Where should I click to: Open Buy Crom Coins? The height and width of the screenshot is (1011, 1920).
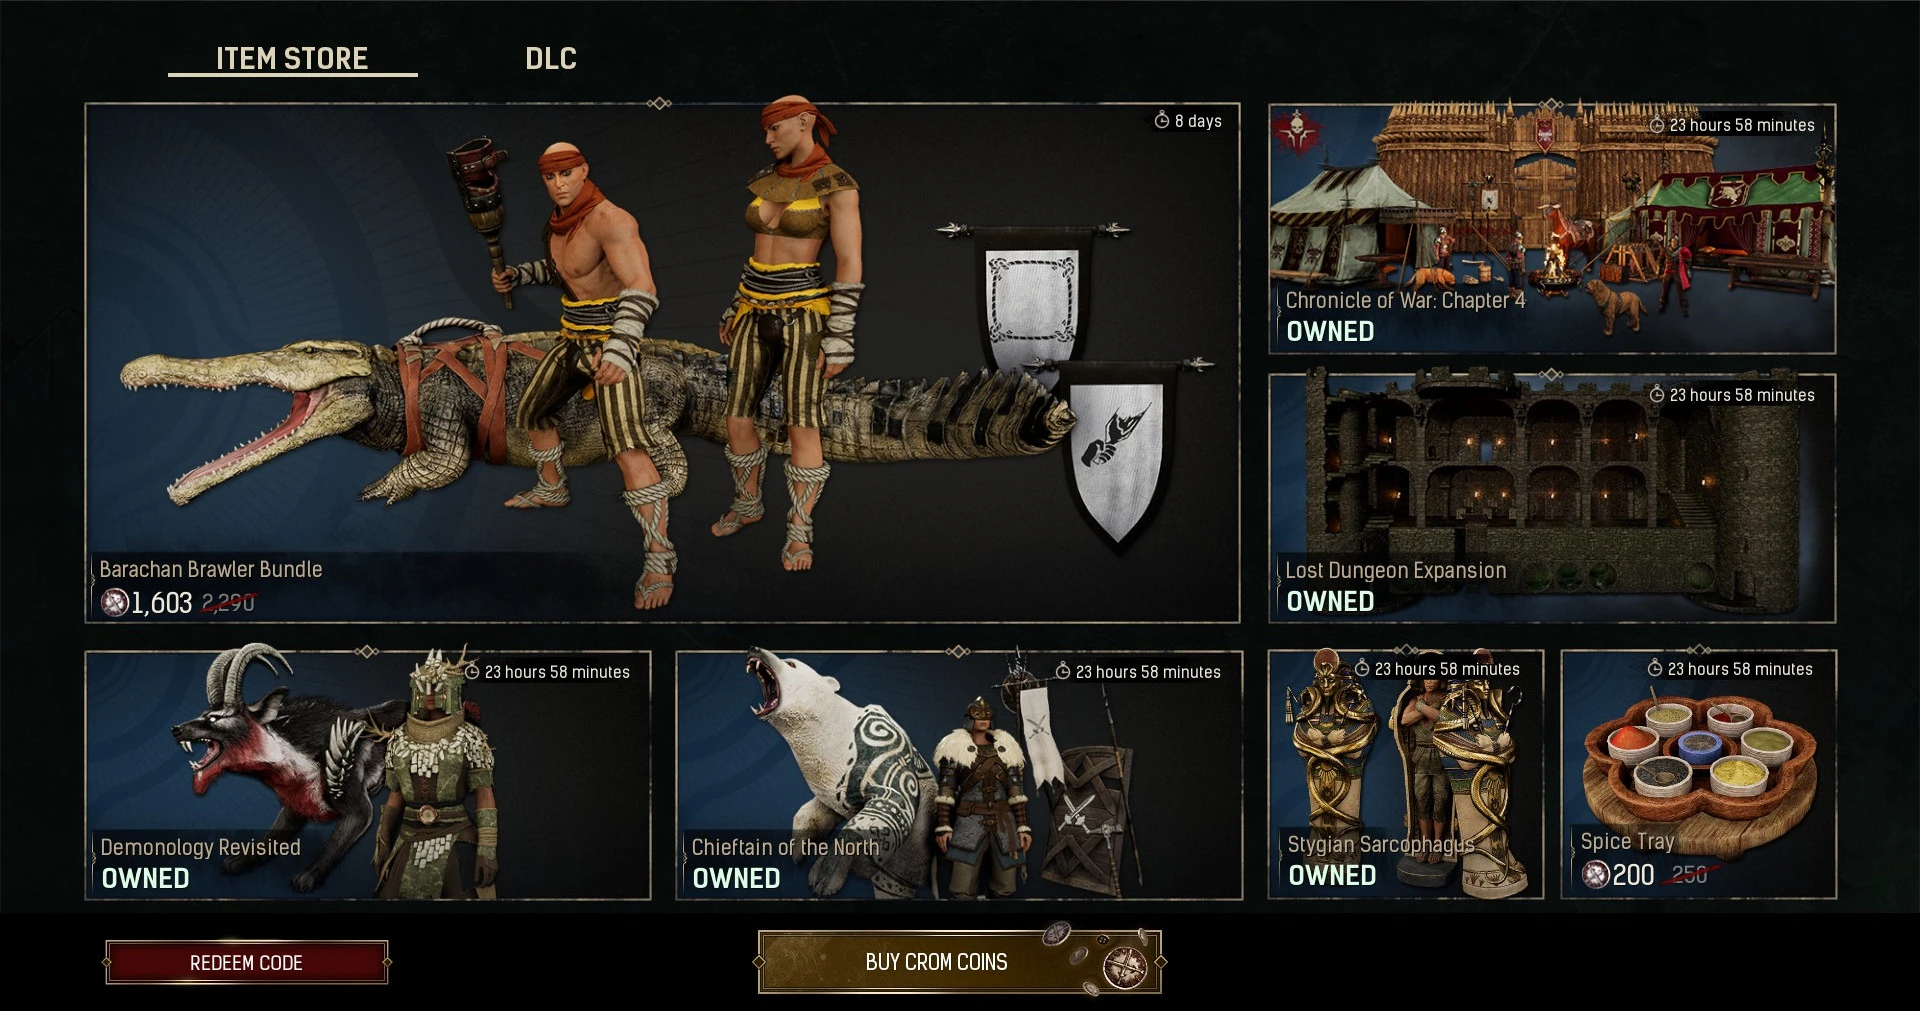pos(959,962)
